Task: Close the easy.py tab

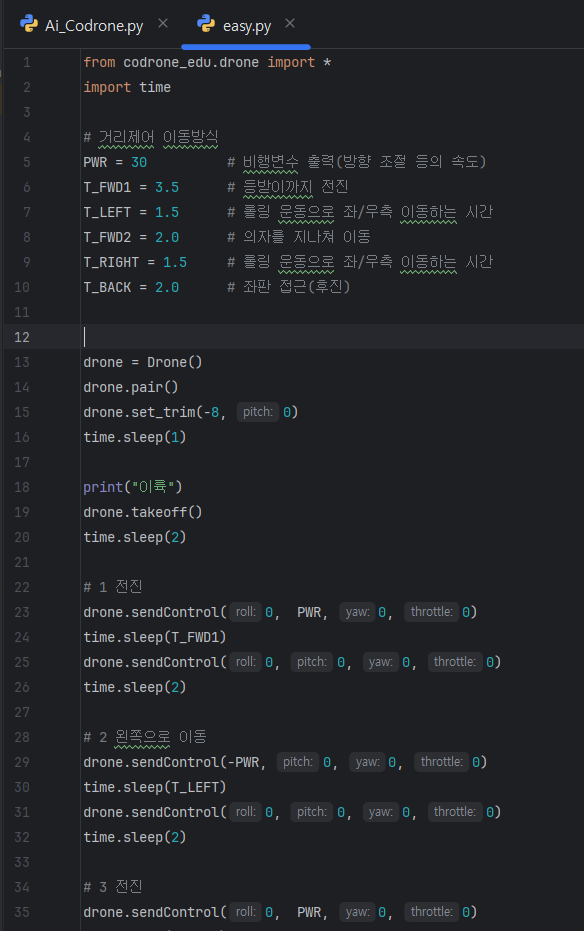Action: click(x=290, y=23)
